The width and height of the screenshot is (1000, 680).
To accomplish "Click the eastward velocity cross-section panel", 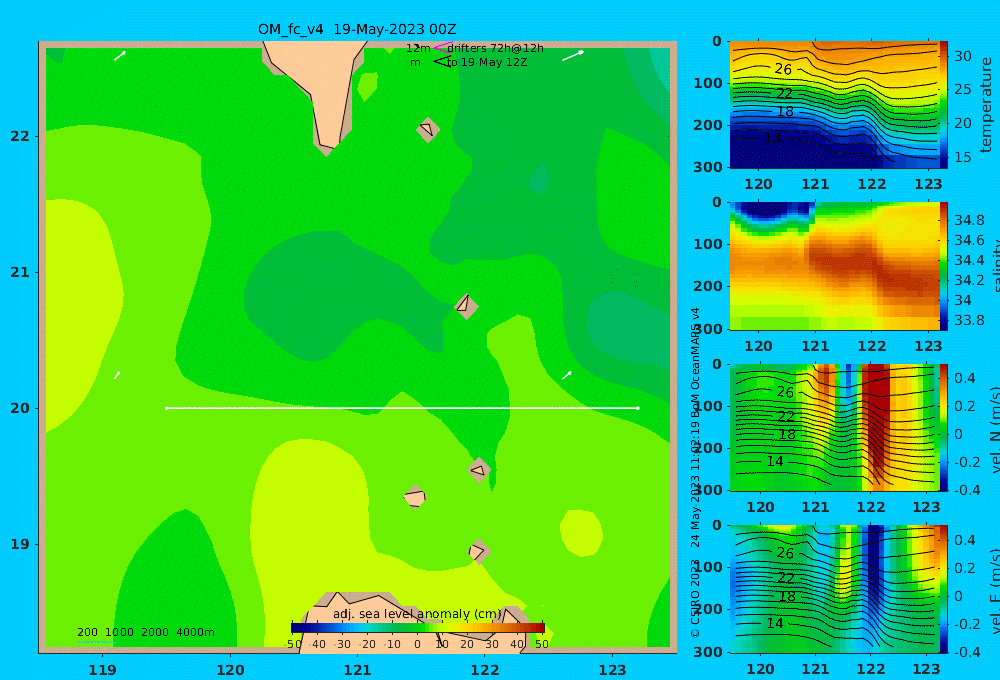I will [834, 589].
